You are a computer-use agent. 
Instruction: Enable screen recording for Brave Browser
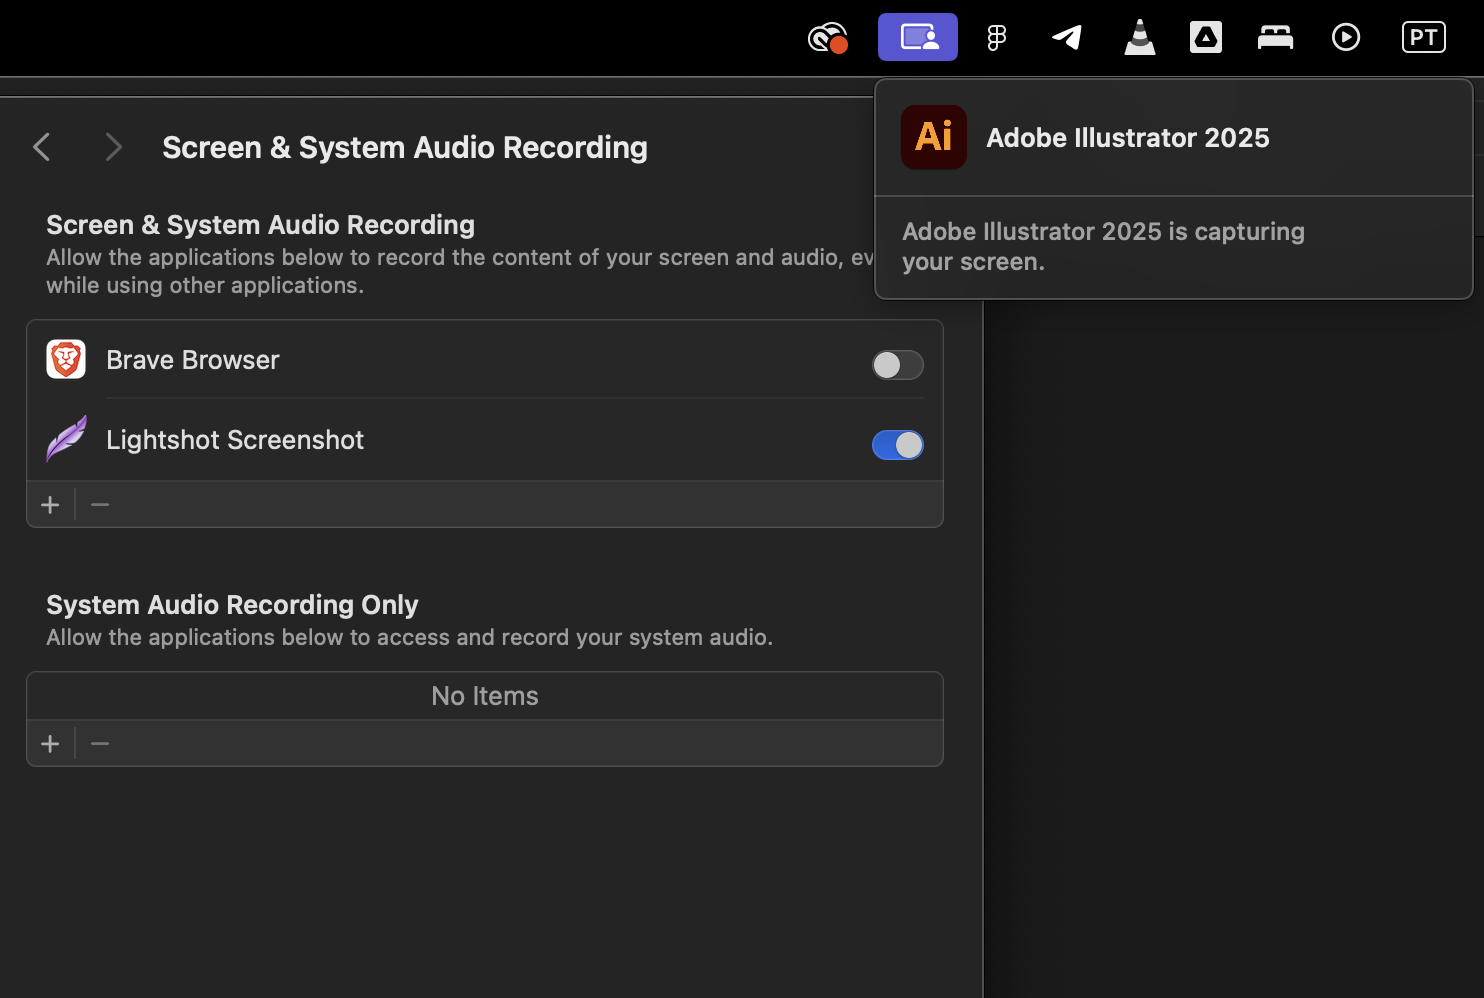(897, 365)
